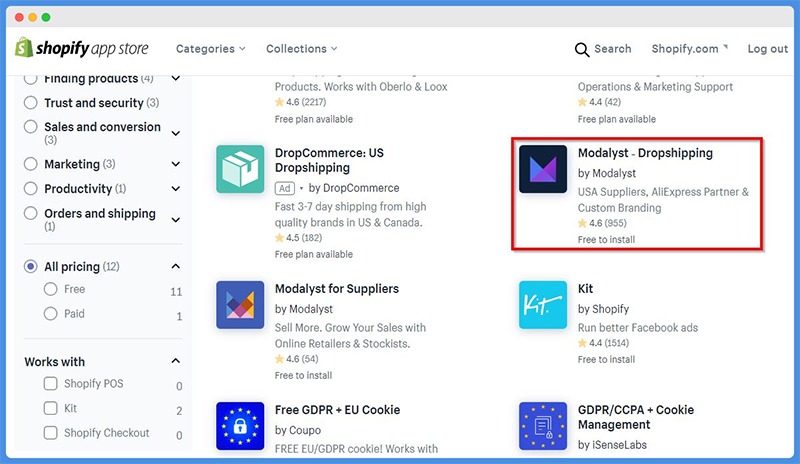Screen dimensions: 800x464
Task: Open Free GDPR + EU Cookie title
Action: [x=337, y=410]
